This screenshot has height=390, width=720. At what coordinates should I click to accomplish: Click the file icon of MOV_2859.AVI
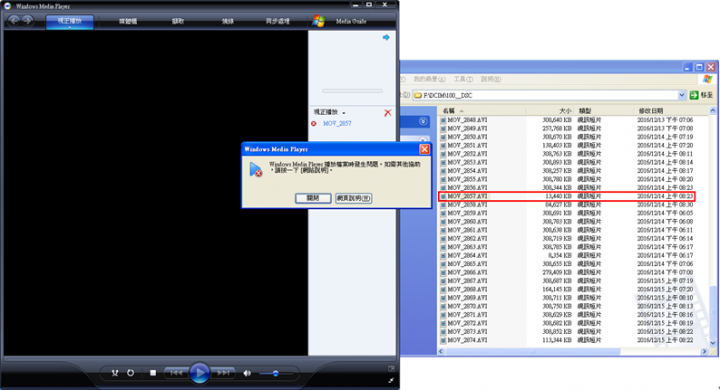click(443, 213)
